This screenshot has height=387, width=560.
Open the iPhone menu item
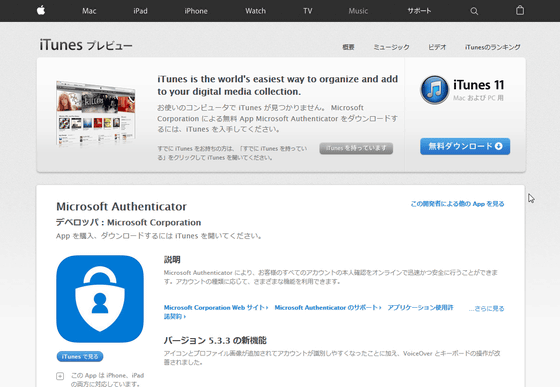tap(196, 11)
